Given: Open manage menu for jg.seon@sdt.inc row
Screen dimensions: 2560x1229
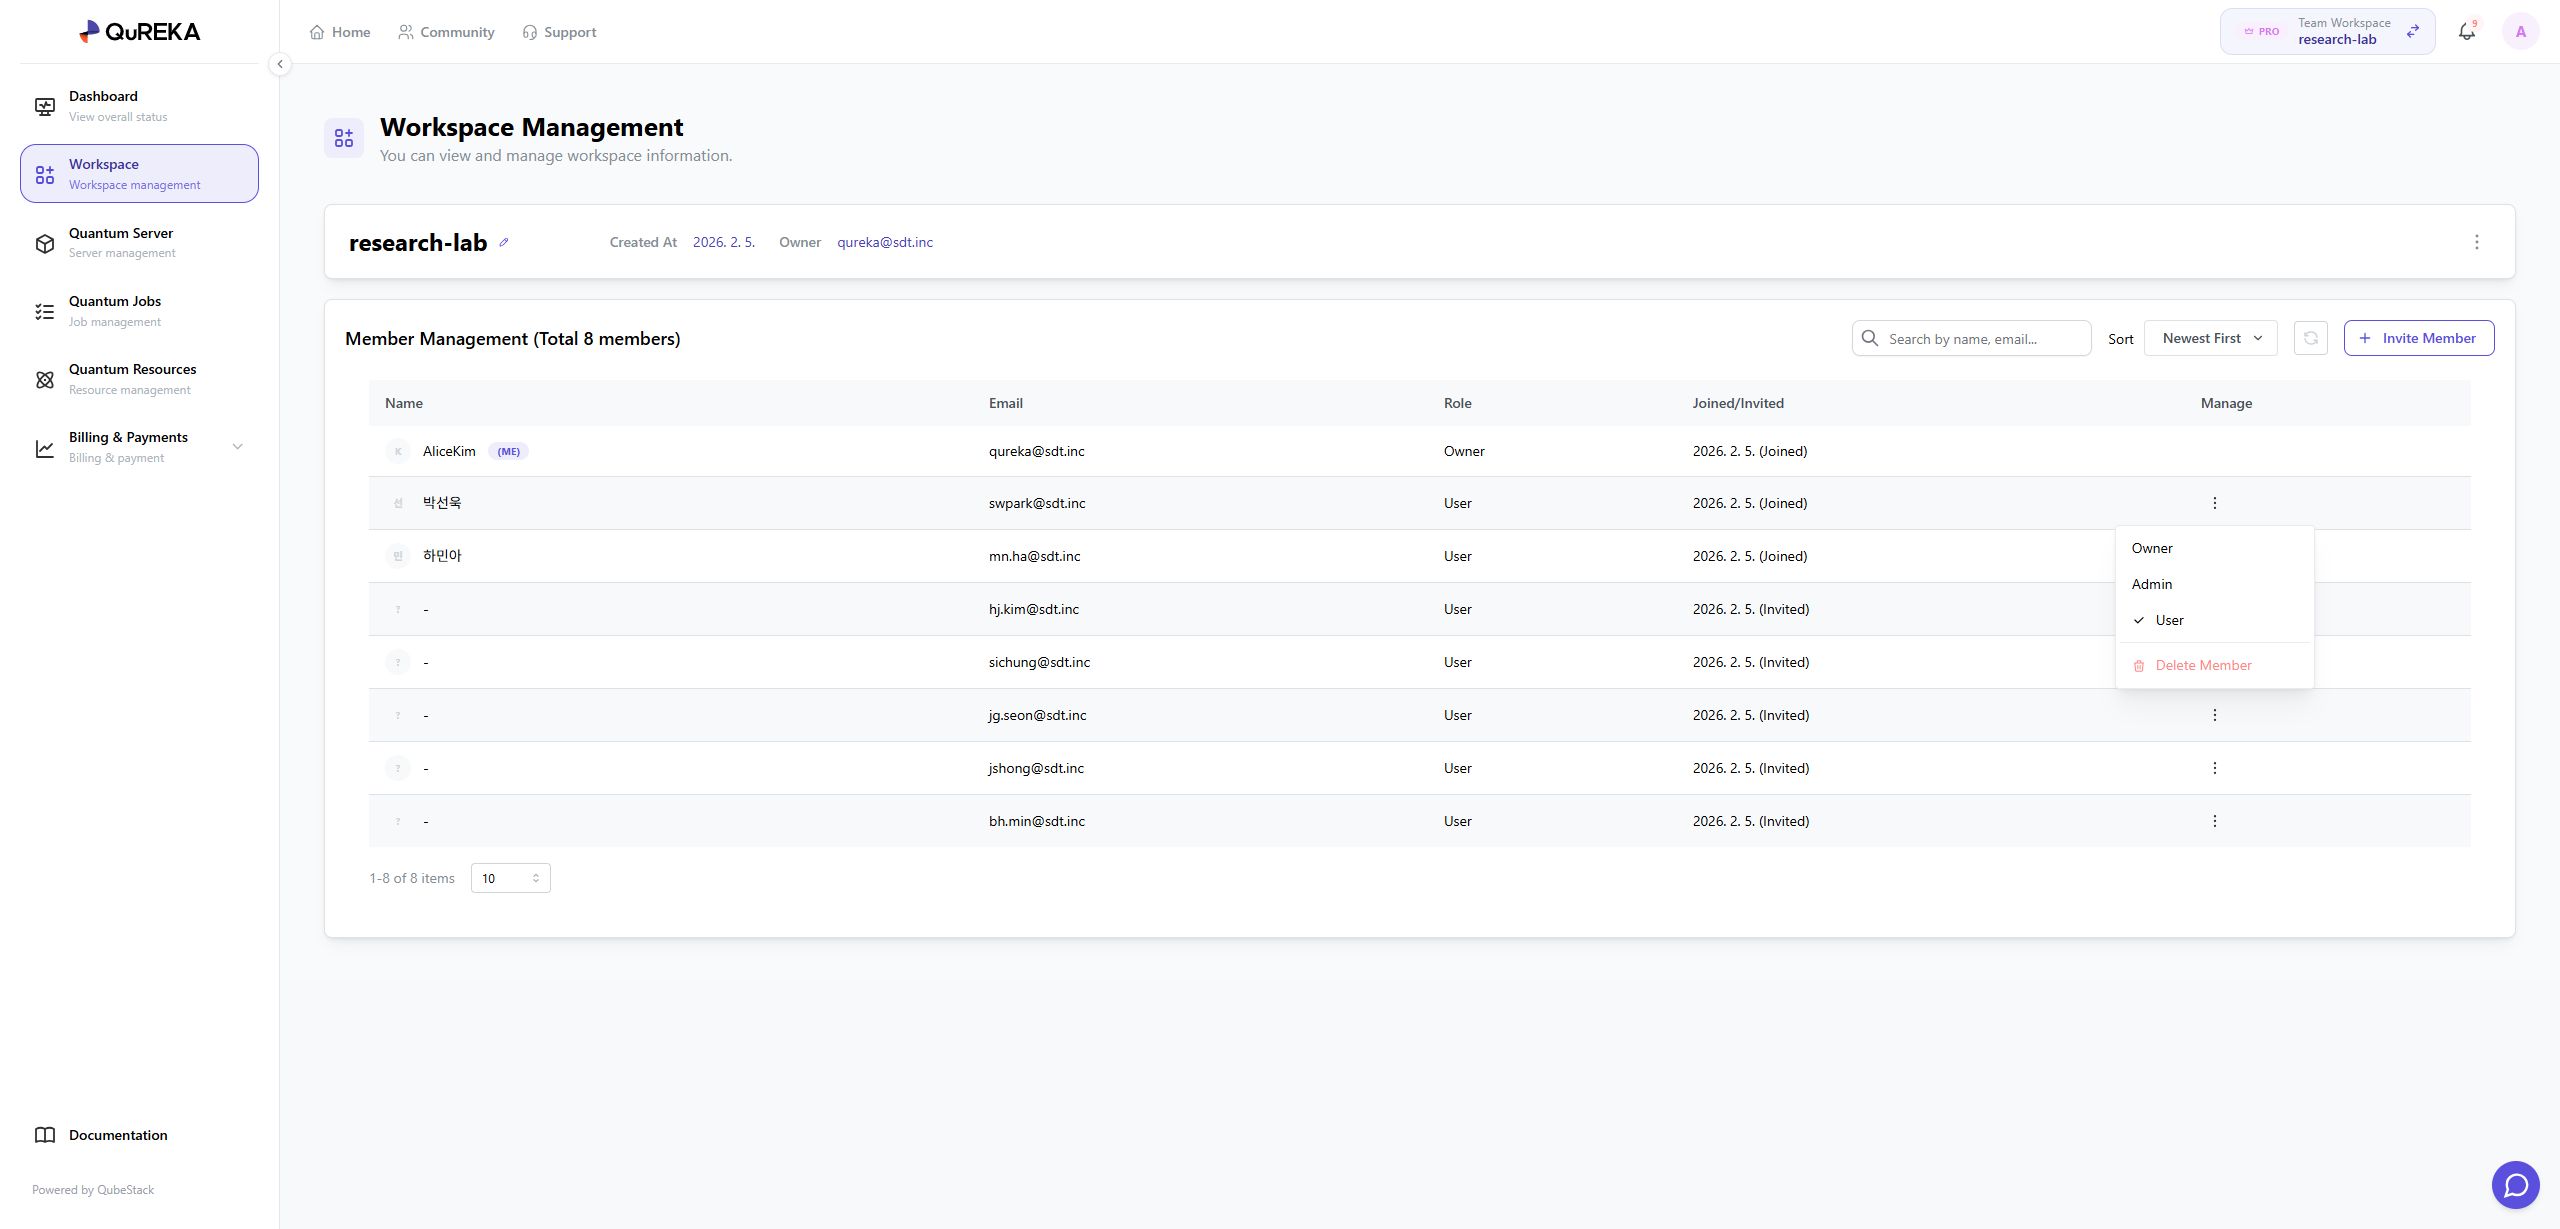Looking at the screenshot, I should pos(2214,715).
